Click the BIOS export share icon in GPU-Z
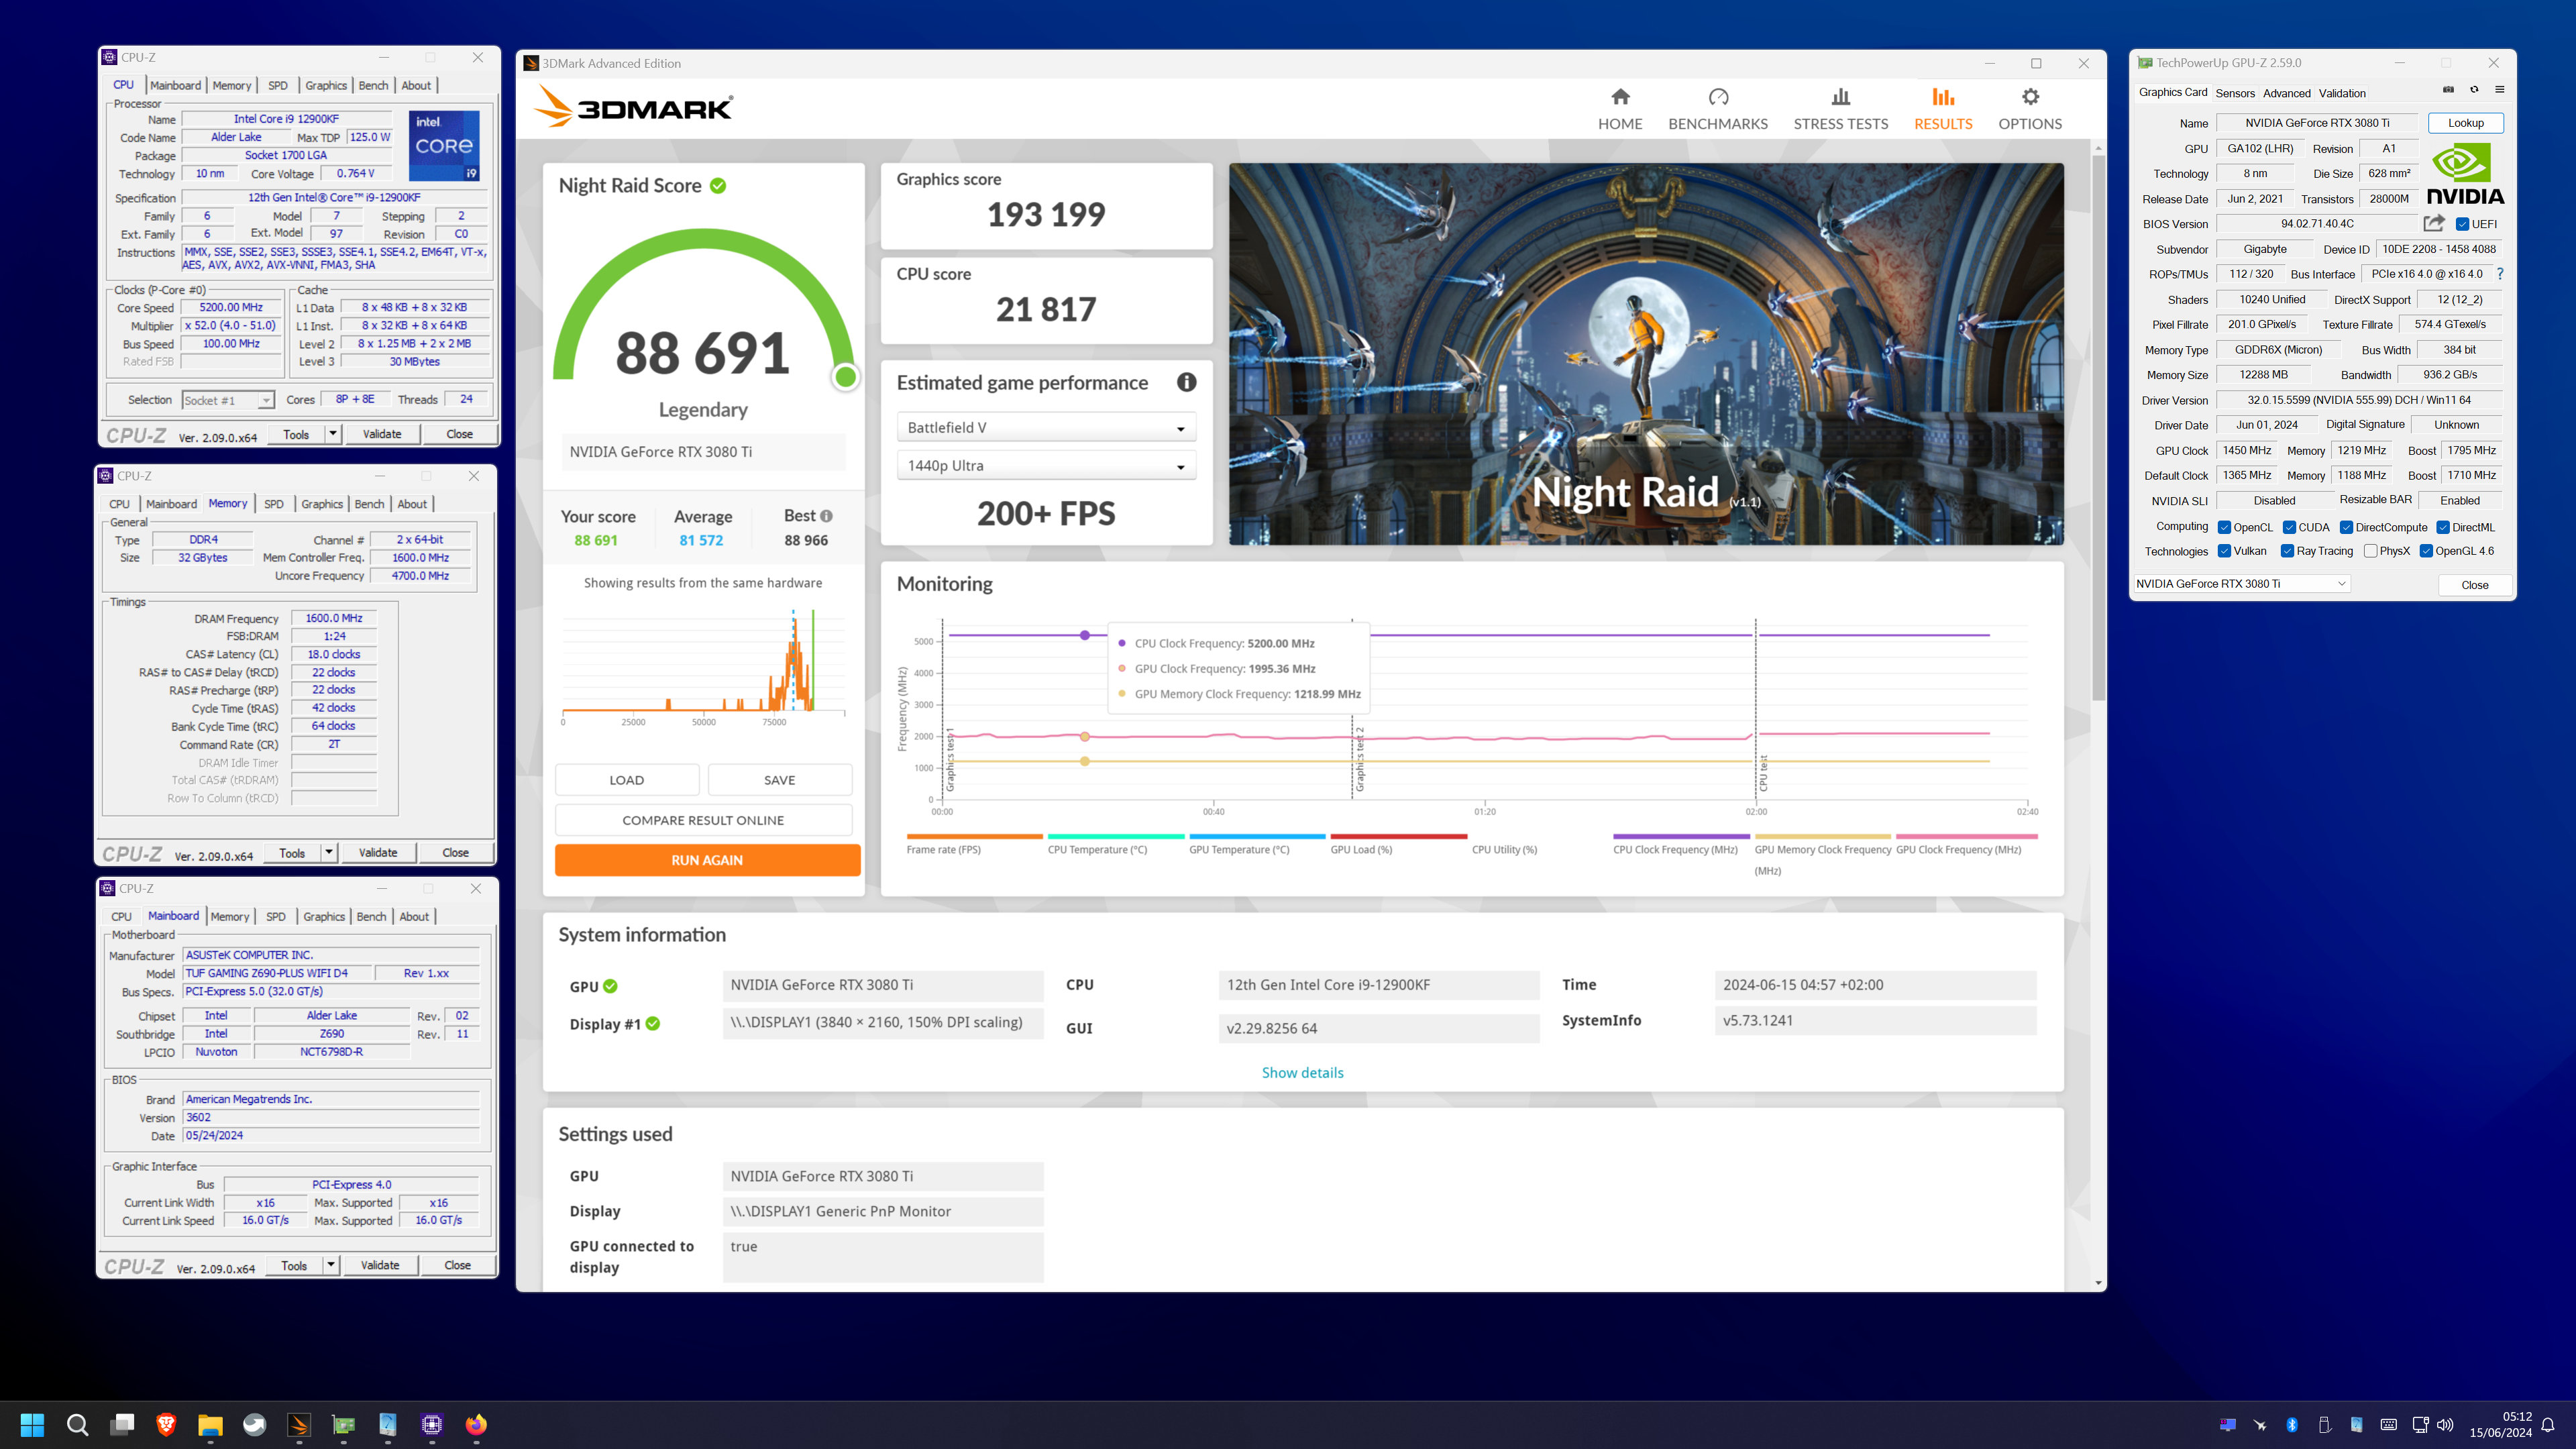 click(x=2434, y=223)
